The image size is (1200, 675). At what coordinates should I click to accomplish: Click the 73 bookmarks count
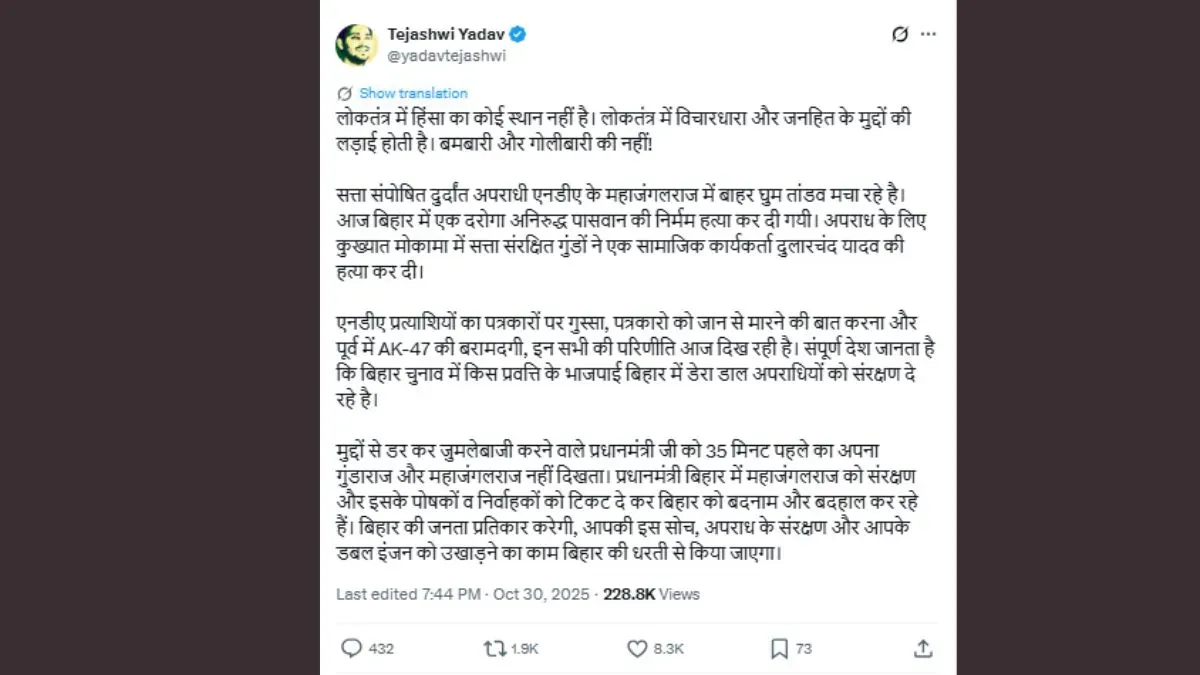point(804,649)
